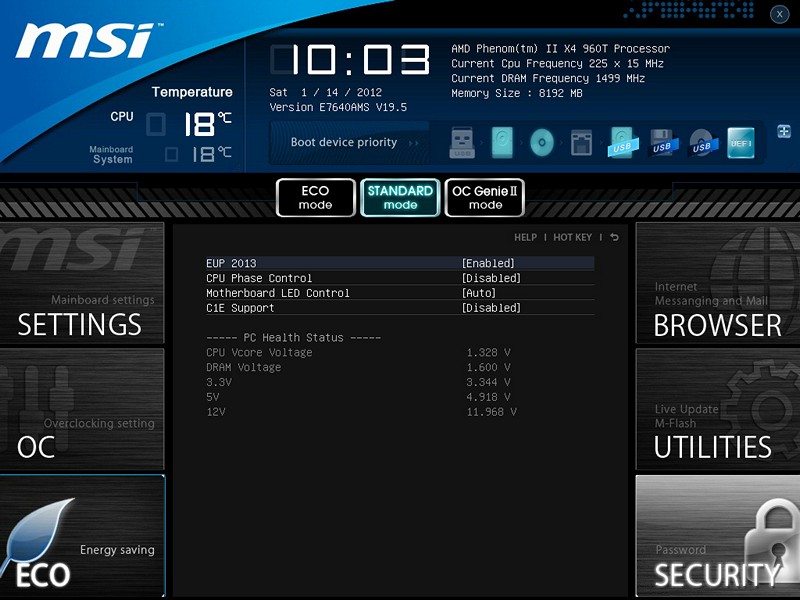Screen dimensions: 800x600
Task: Select the UEFI boot device icon
Action: tap(741, 143)
